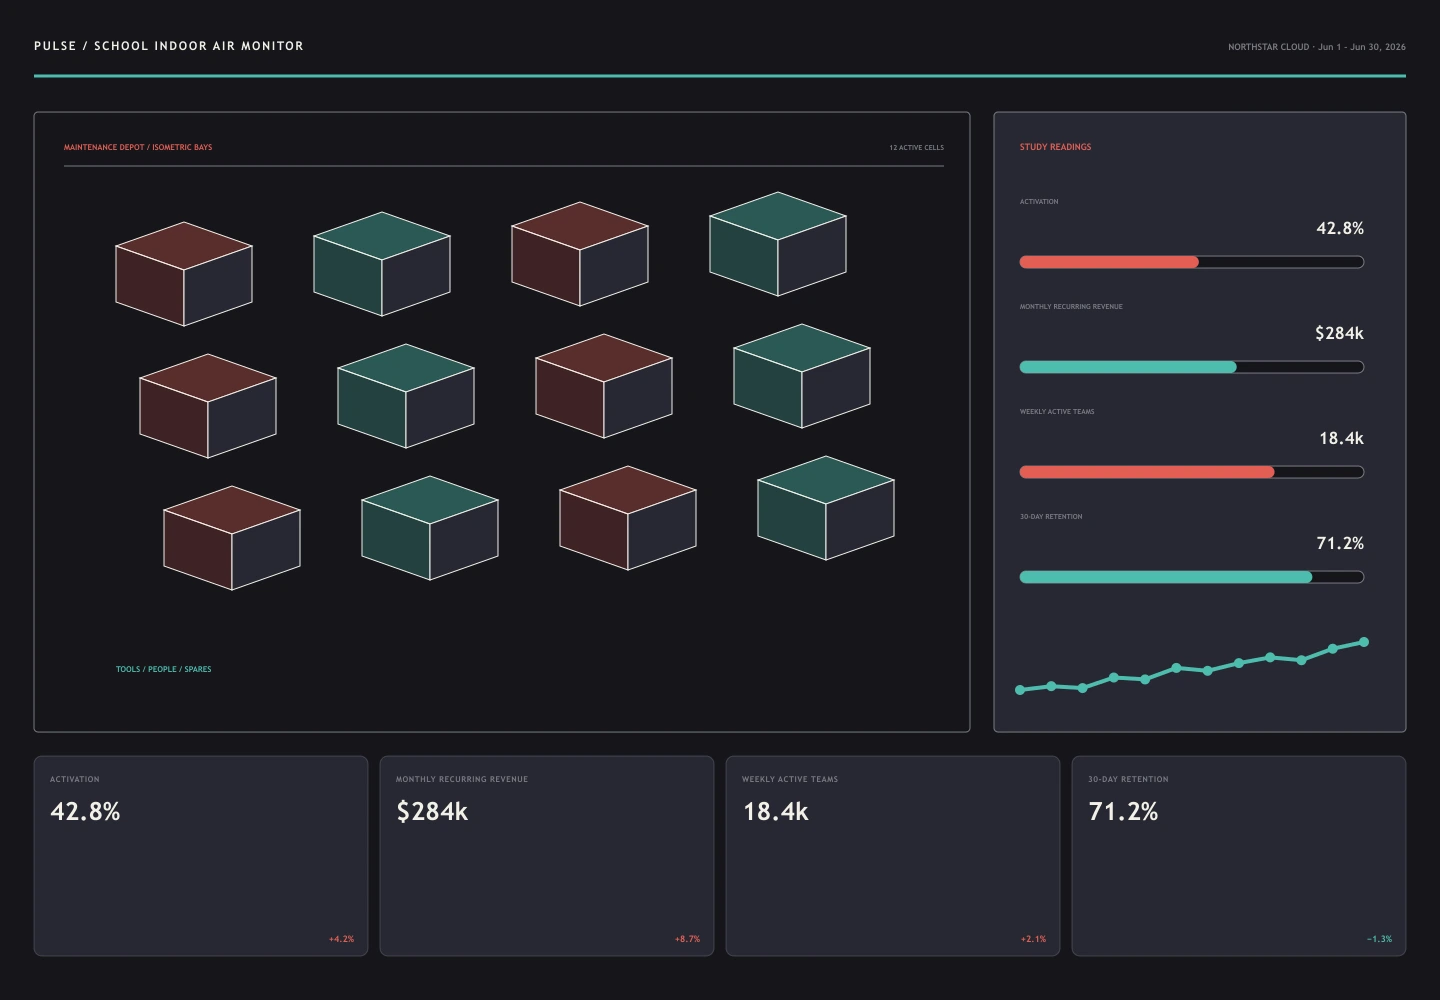The width and height of the screenshot is (1440, 1000).
Task: Click the last point on the trend sparkline
Action: pyautogui.click(x=1364, y=642)
